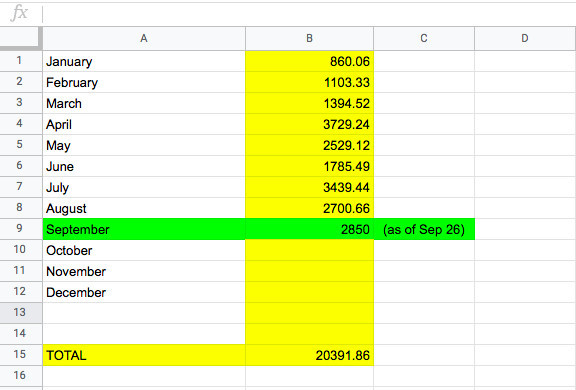Select column D header
The image size is (576, 390).
click(x=525, y=39)
